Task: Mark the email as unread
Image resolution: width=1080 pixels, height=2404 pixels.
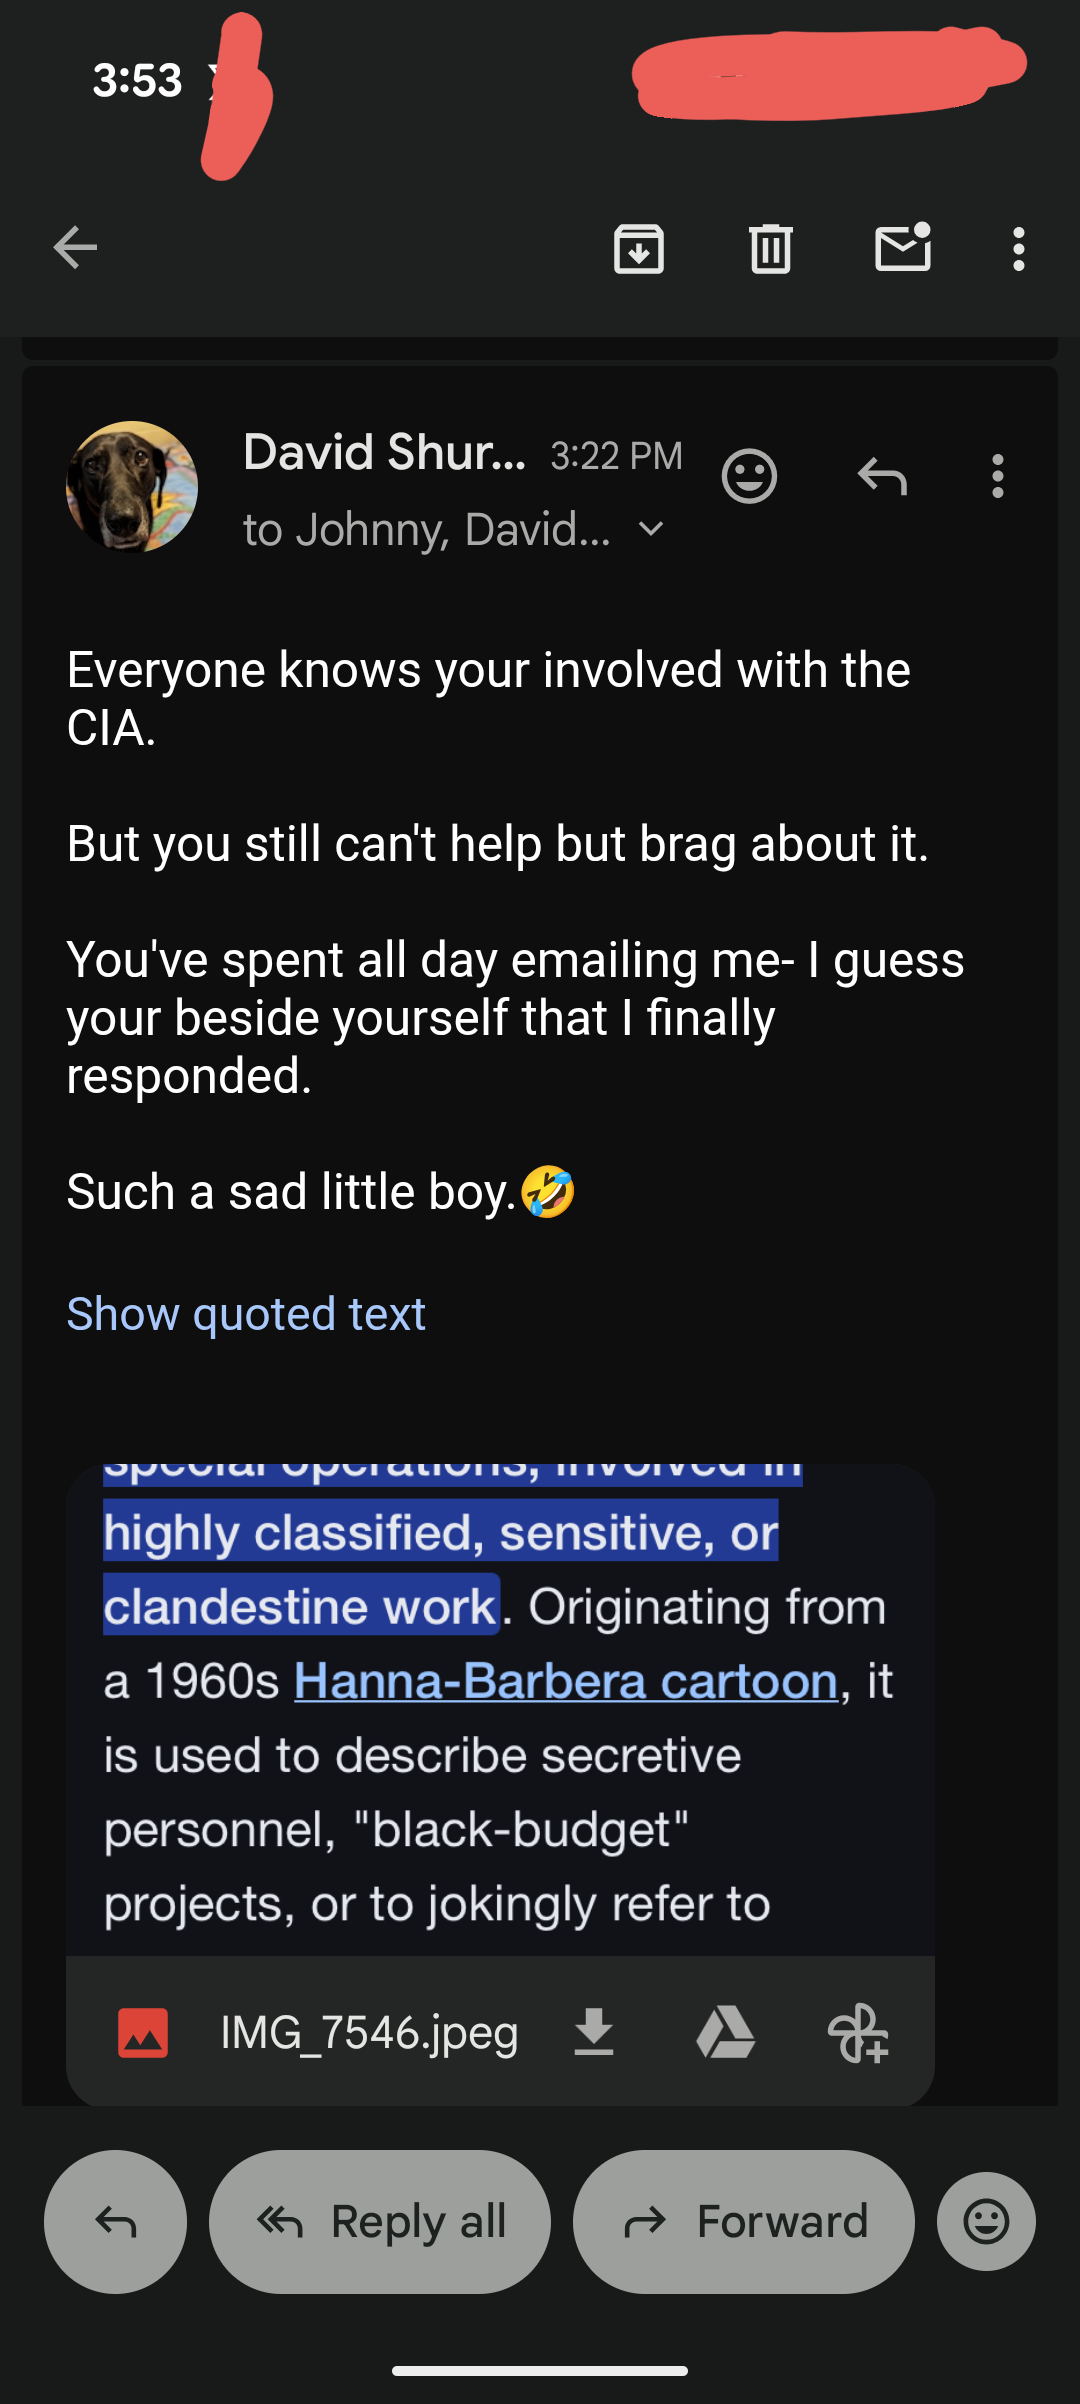Action: click(903, 248)
